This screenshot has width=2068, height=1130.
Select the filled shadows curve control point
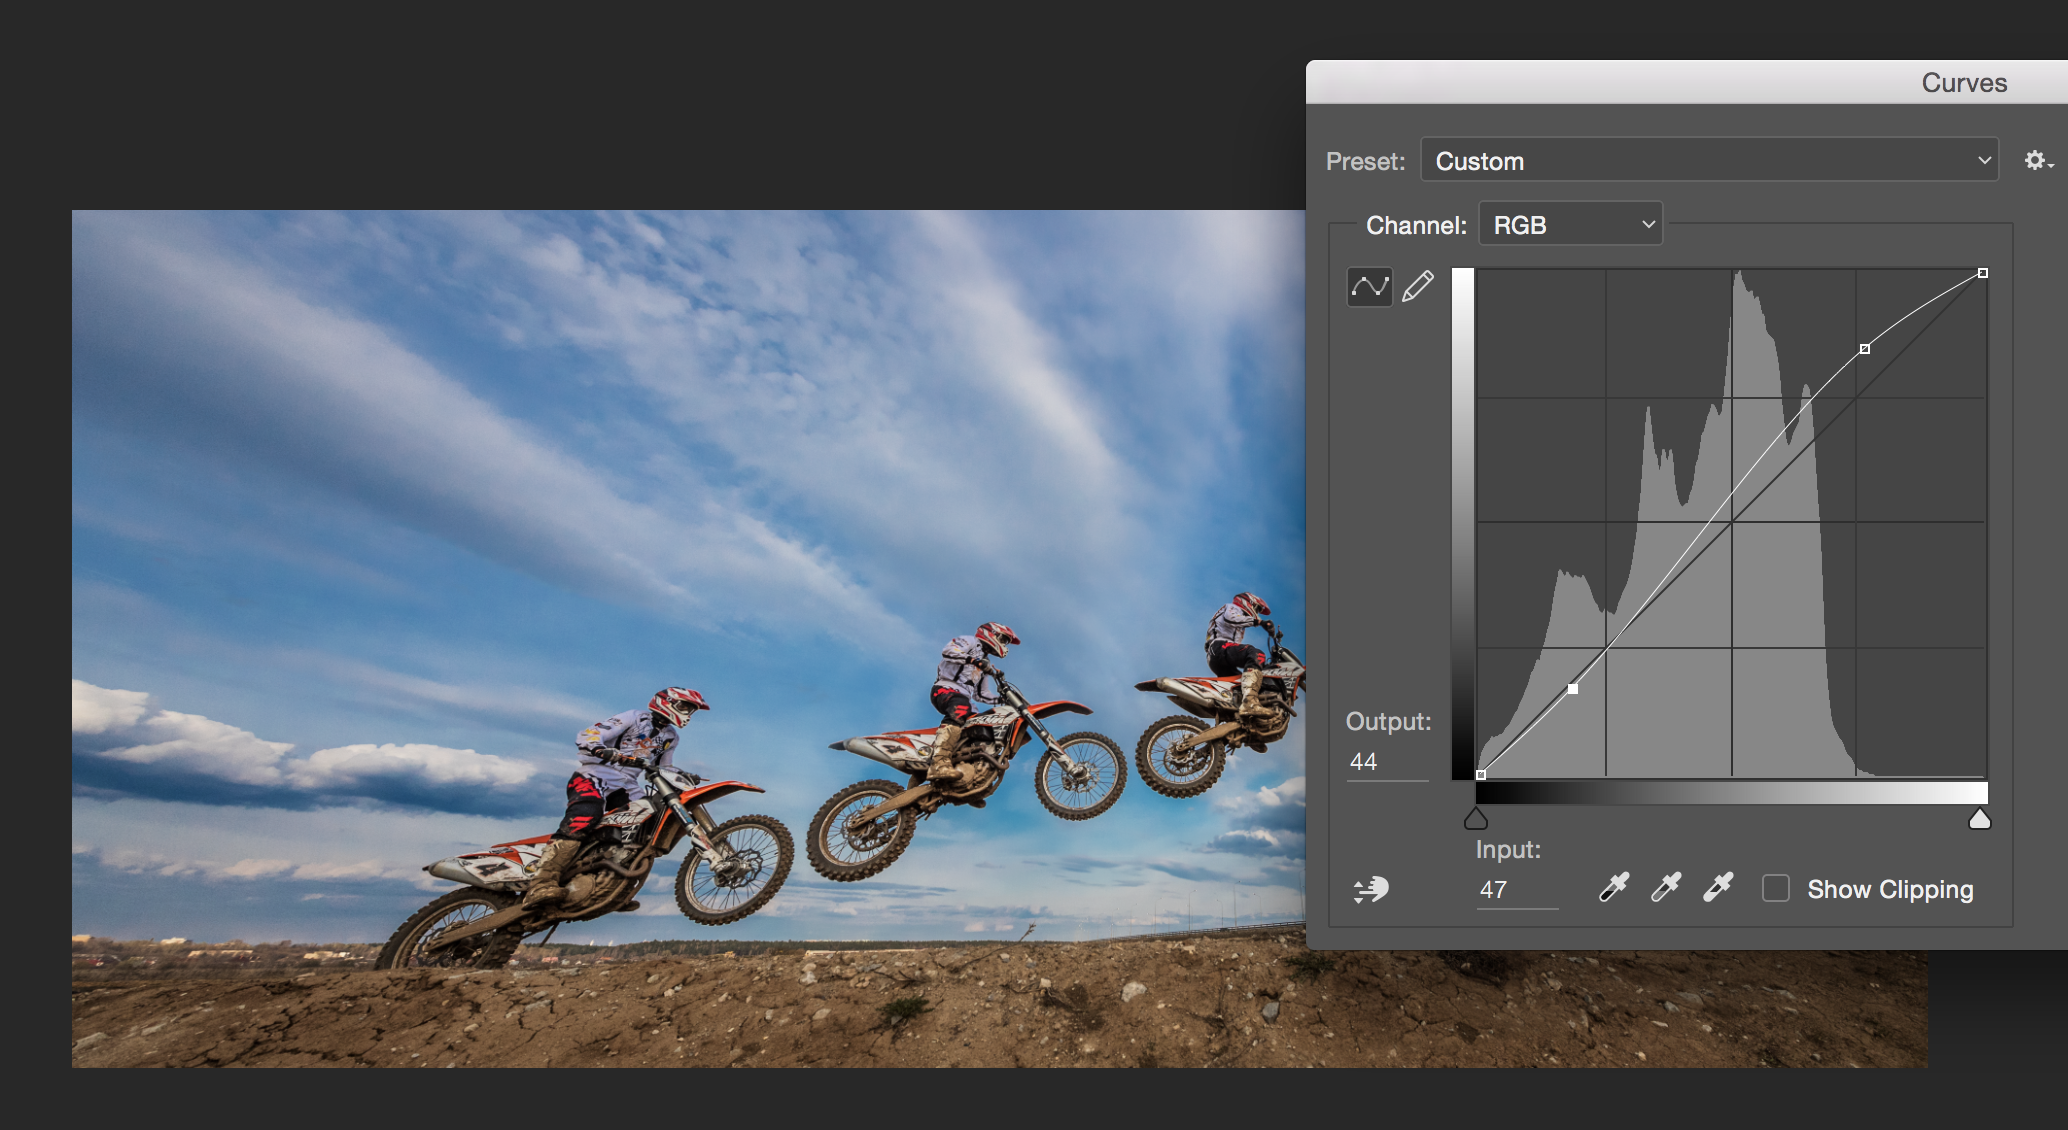pyautogui.click(x=1573, y=689)
